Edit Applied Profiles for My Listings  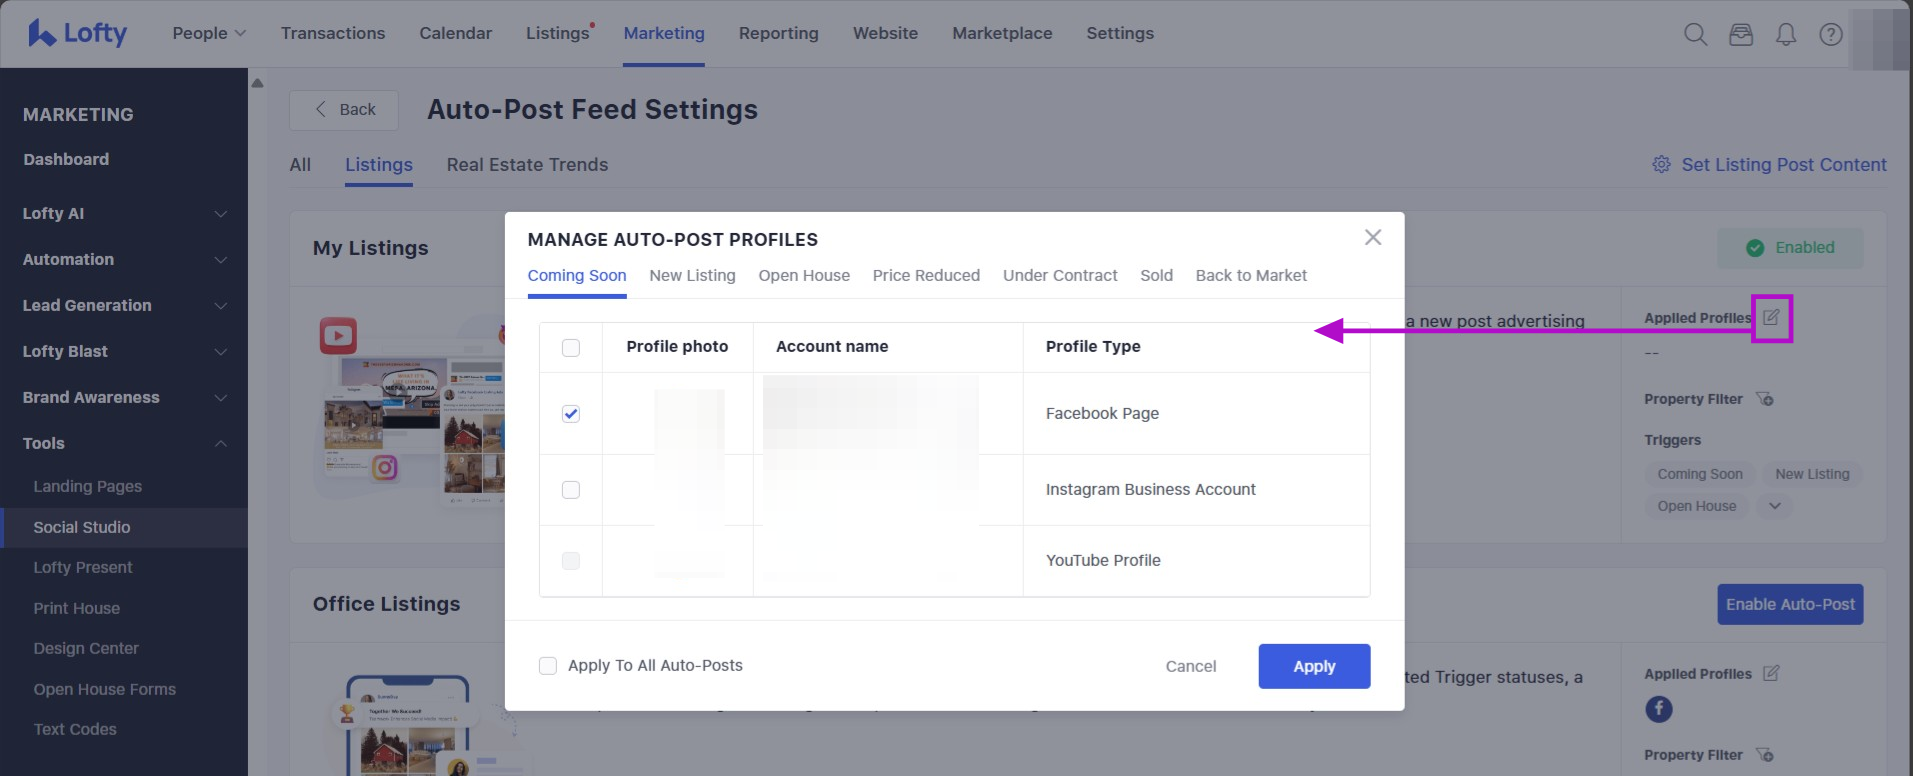click(1771, 318)
